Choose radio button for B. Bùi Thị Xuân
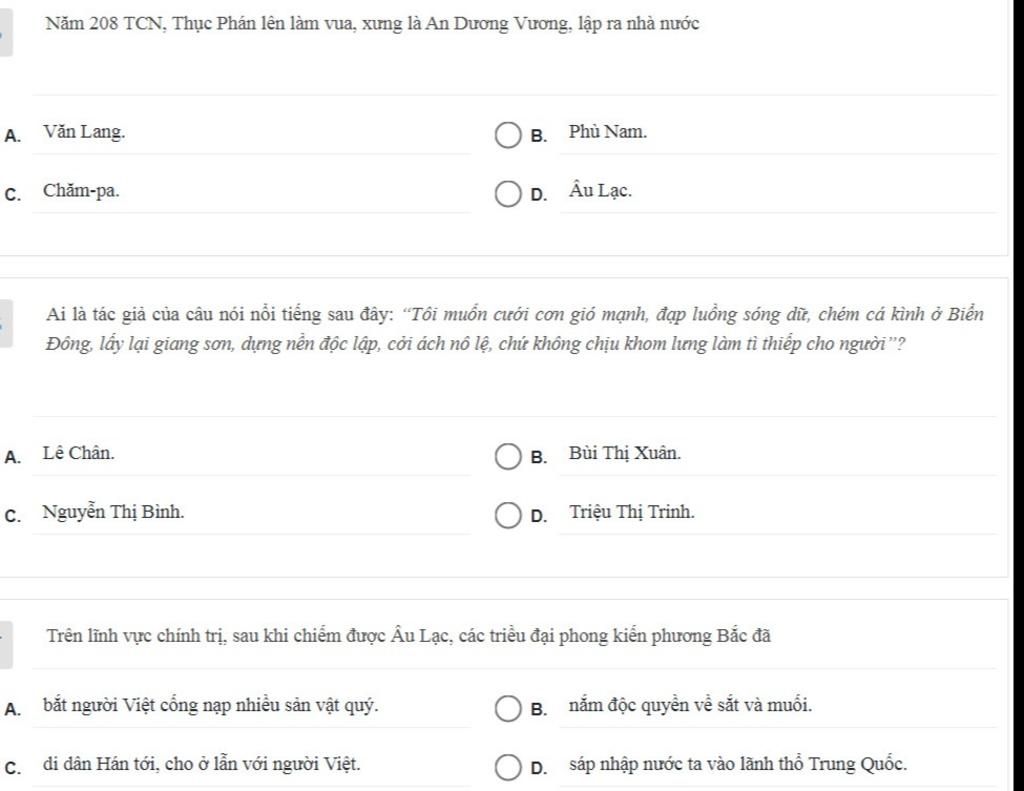The image size is (1024, 791). pos(507,457)
